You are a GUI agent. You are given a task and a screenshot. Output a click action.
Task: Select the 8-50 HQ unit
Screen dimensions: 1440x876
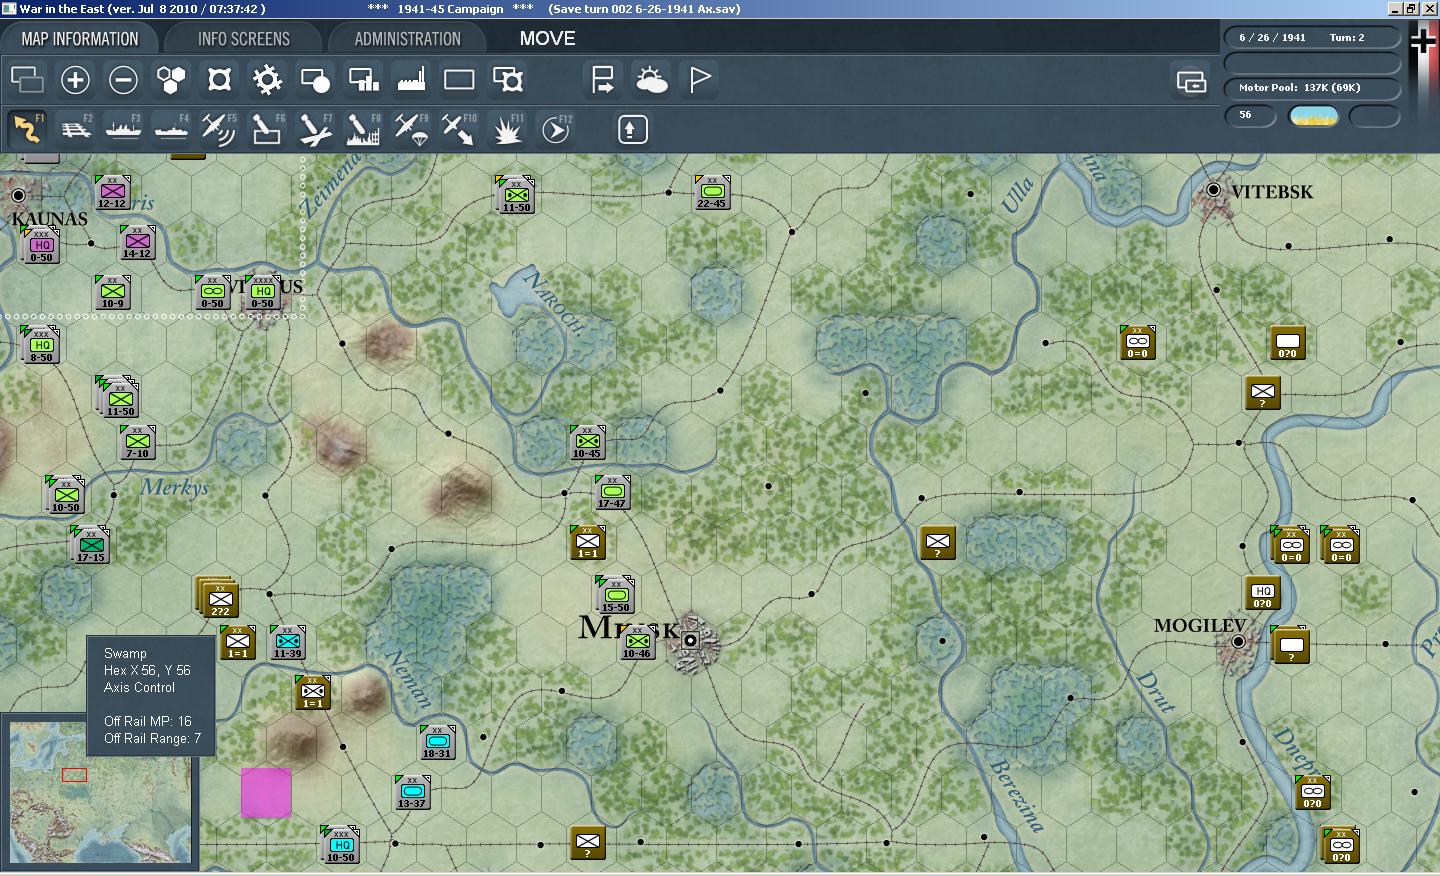[x=41, y=346]
